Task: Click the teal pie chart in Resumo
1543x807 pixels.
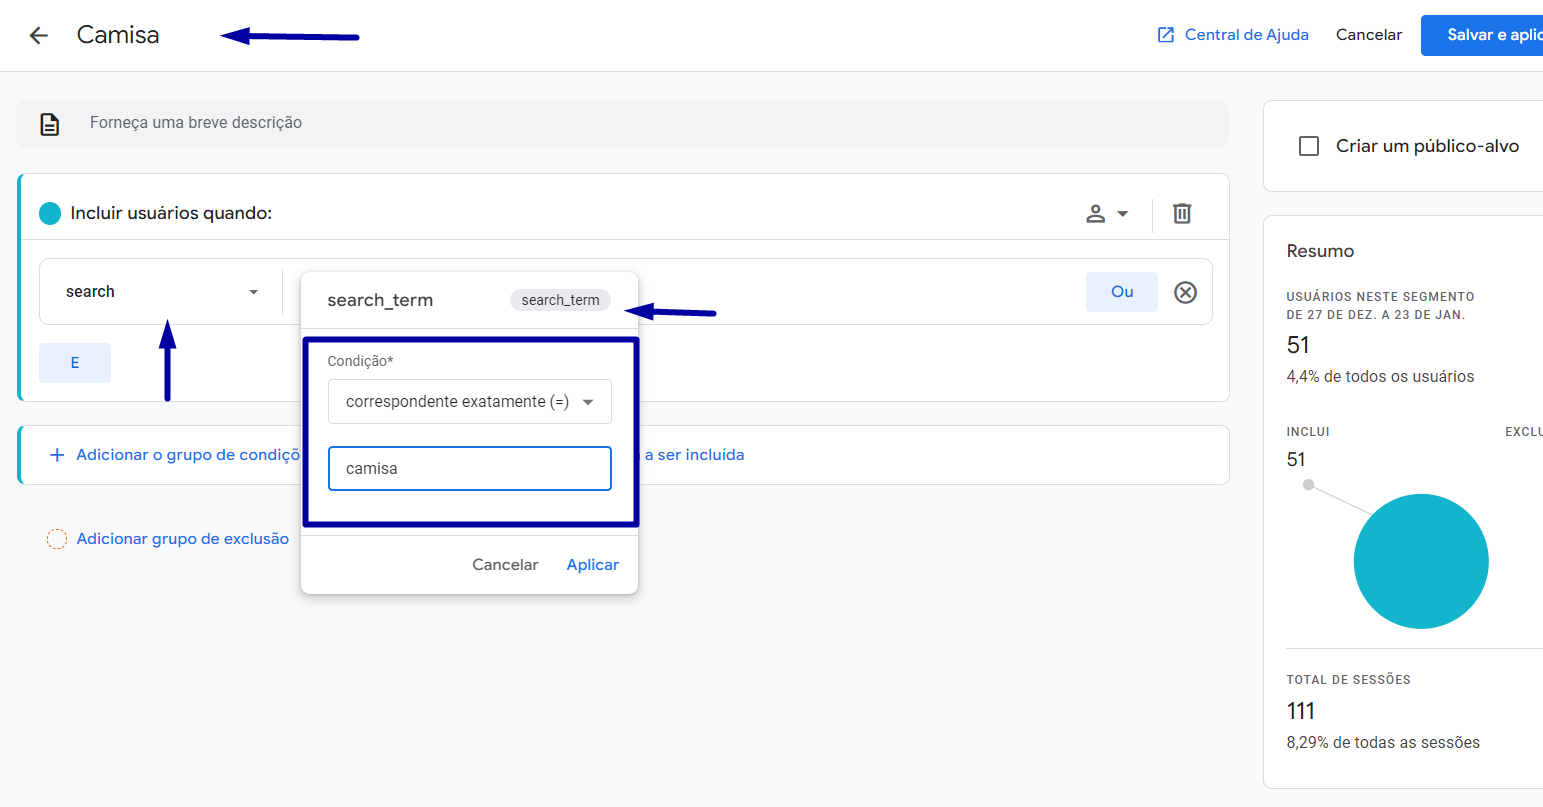Action: tap(1421, 561)
